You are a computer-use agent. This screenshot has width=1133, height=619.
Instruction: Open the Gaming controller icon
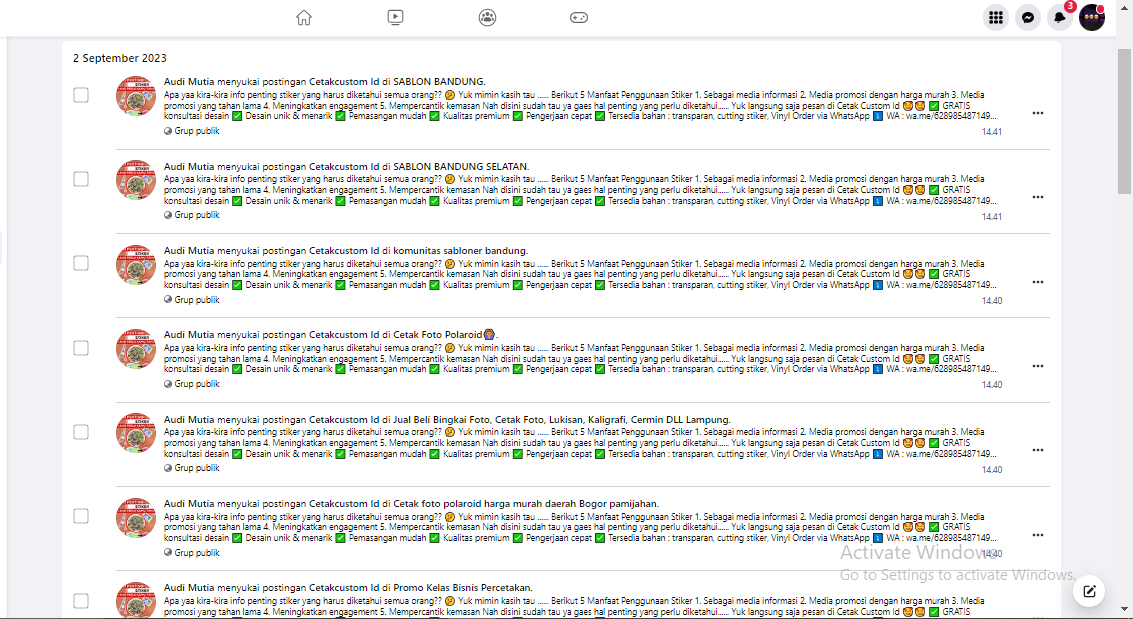[579, 17]
